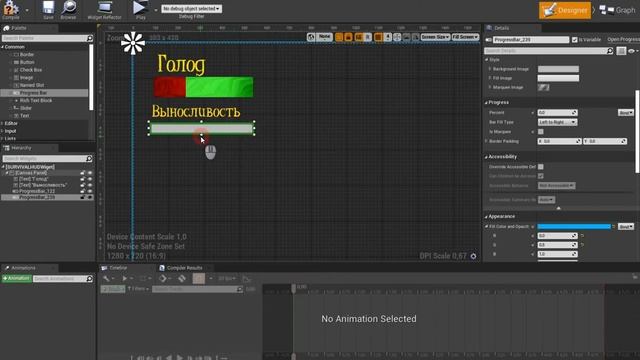Select ProgressBar_122 in the hierarchy
The image size is (640, 360).
37,191
